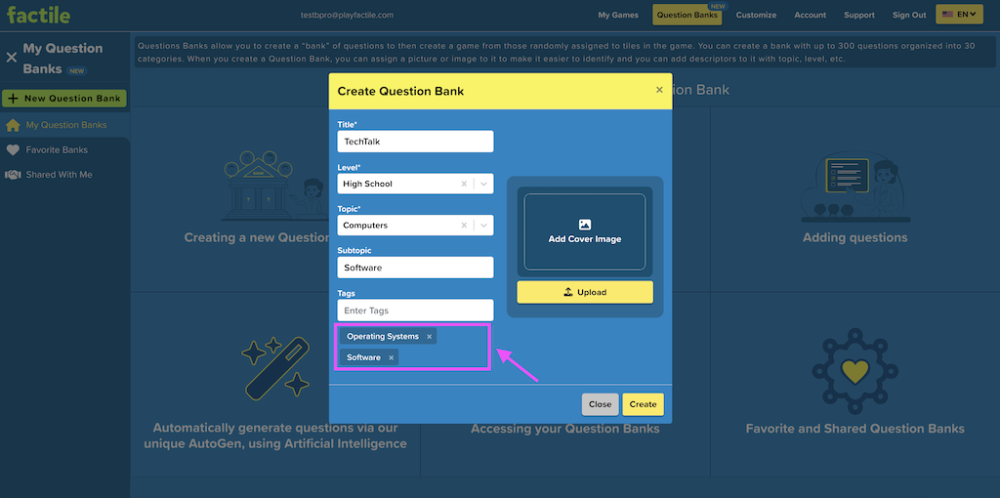The image size is (1000, 498).
Task: Expand the Topic dropdown arrow
Action: tap(484, 226)
